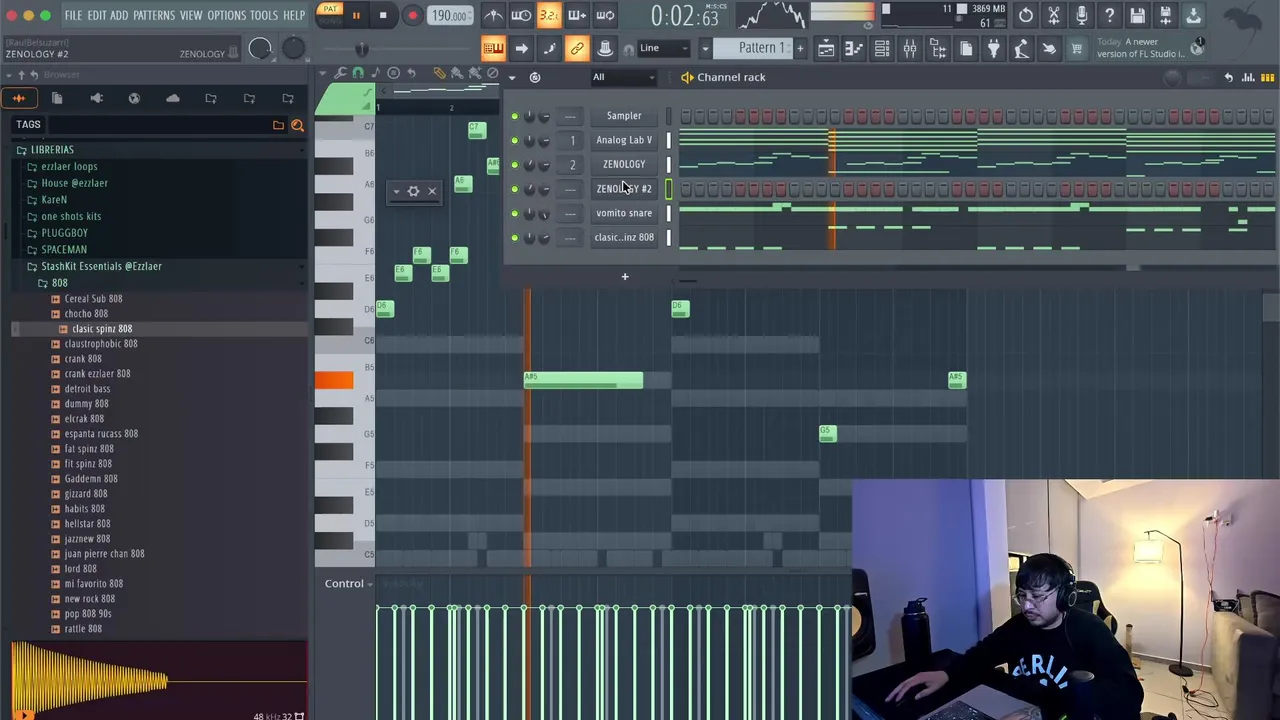Collapse the 808 subfolder
The image size is (1280, 720).
click(59, 283)
